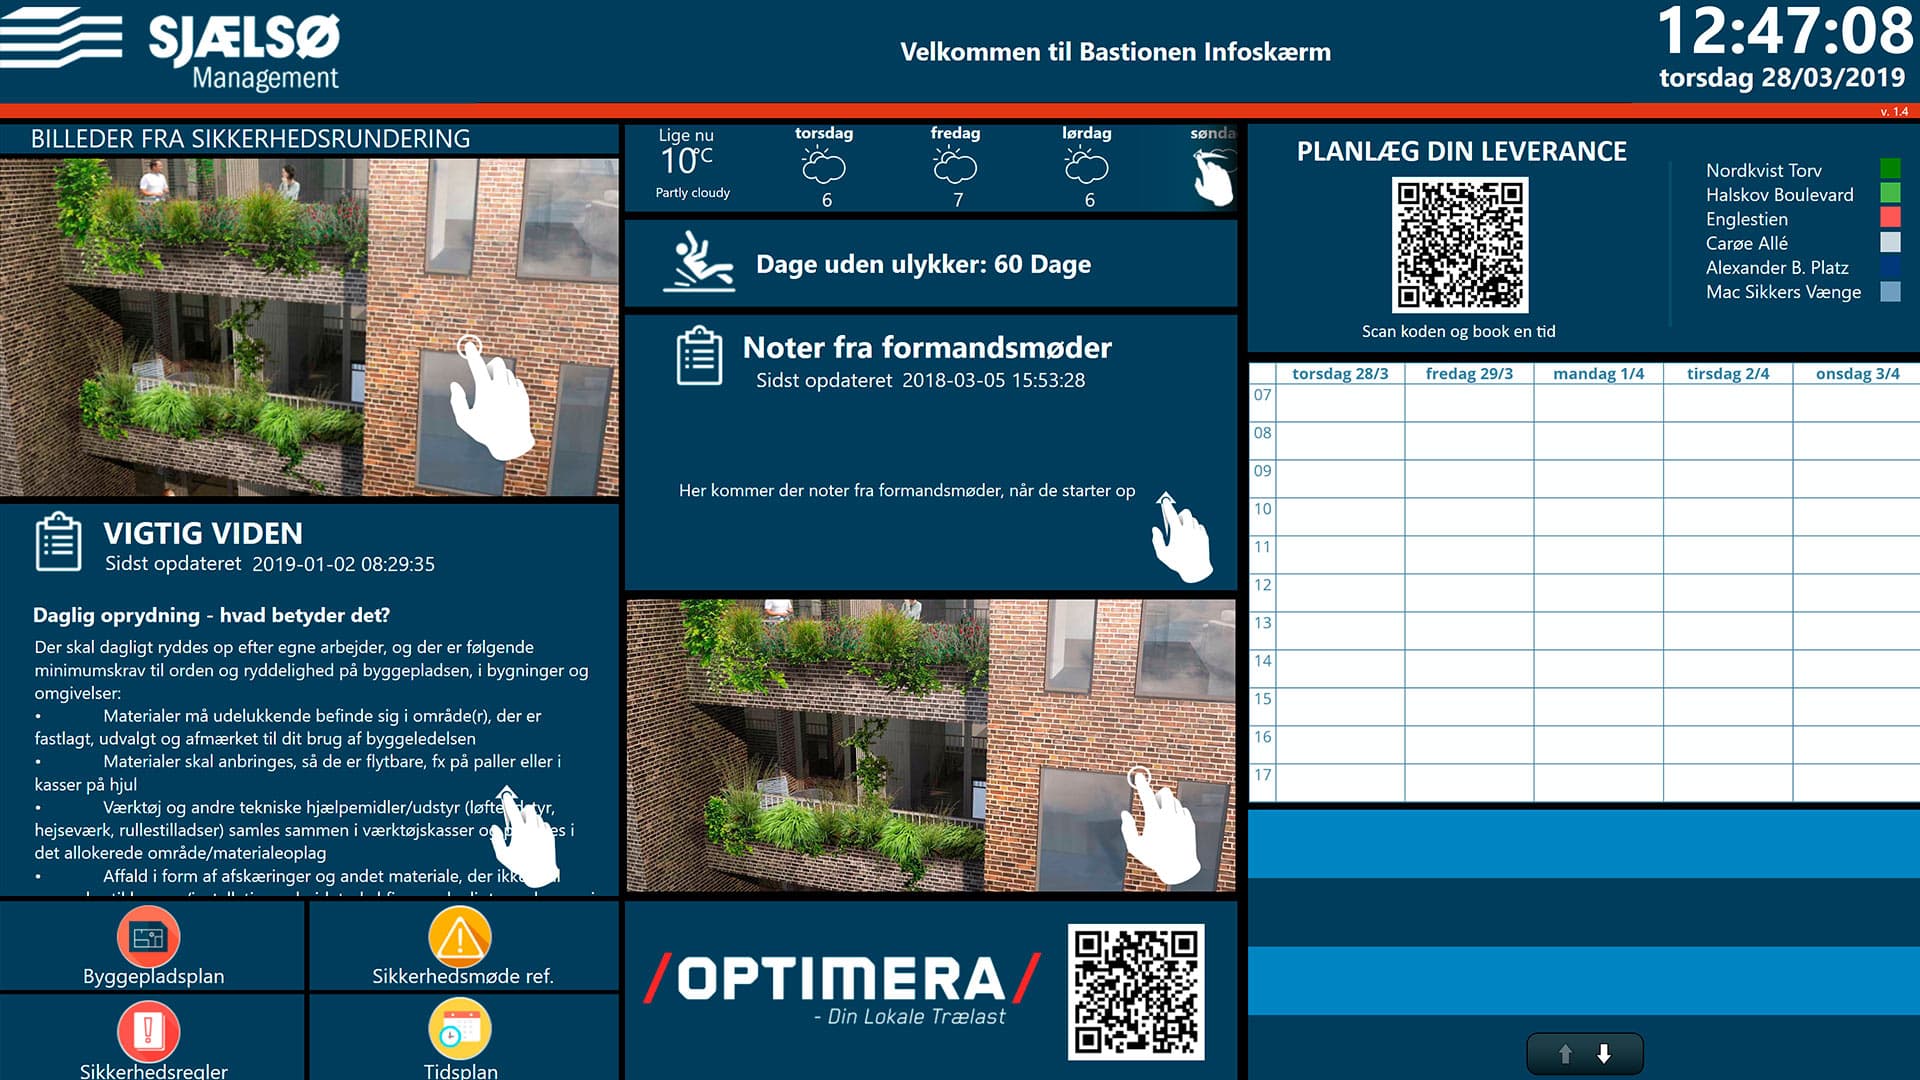Select the Nordkvist Torv dark green swatch
The height and width of the screenshot is (1080, 1920).
click(x=1890, y=168)
